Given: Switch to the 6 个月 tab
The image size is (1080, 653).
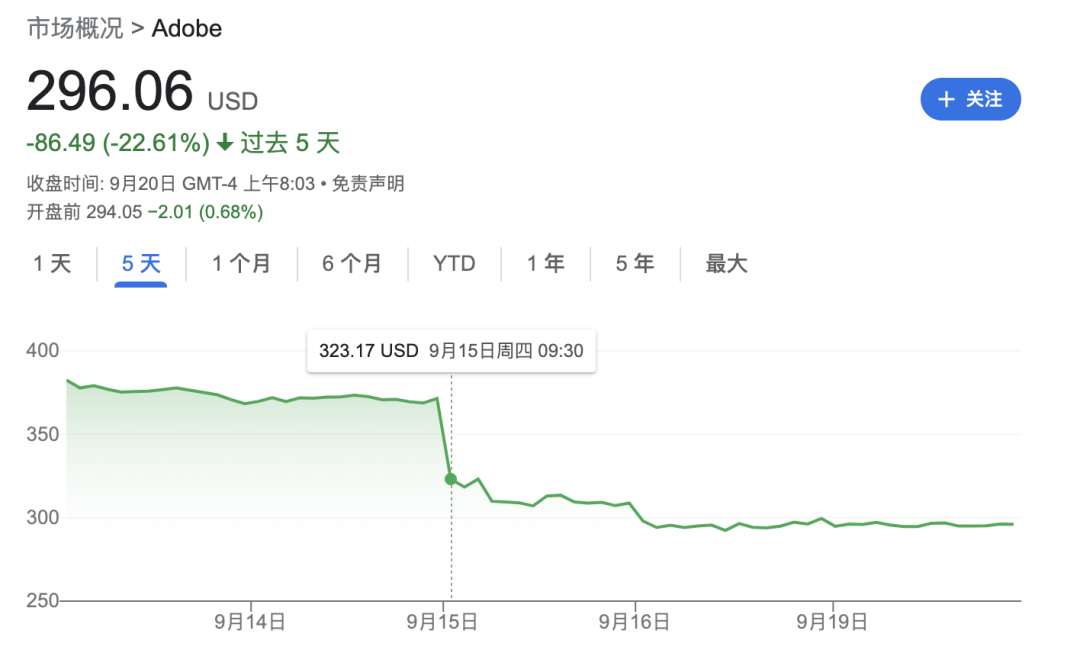Looking at the screenshot, I should point(352,263).
